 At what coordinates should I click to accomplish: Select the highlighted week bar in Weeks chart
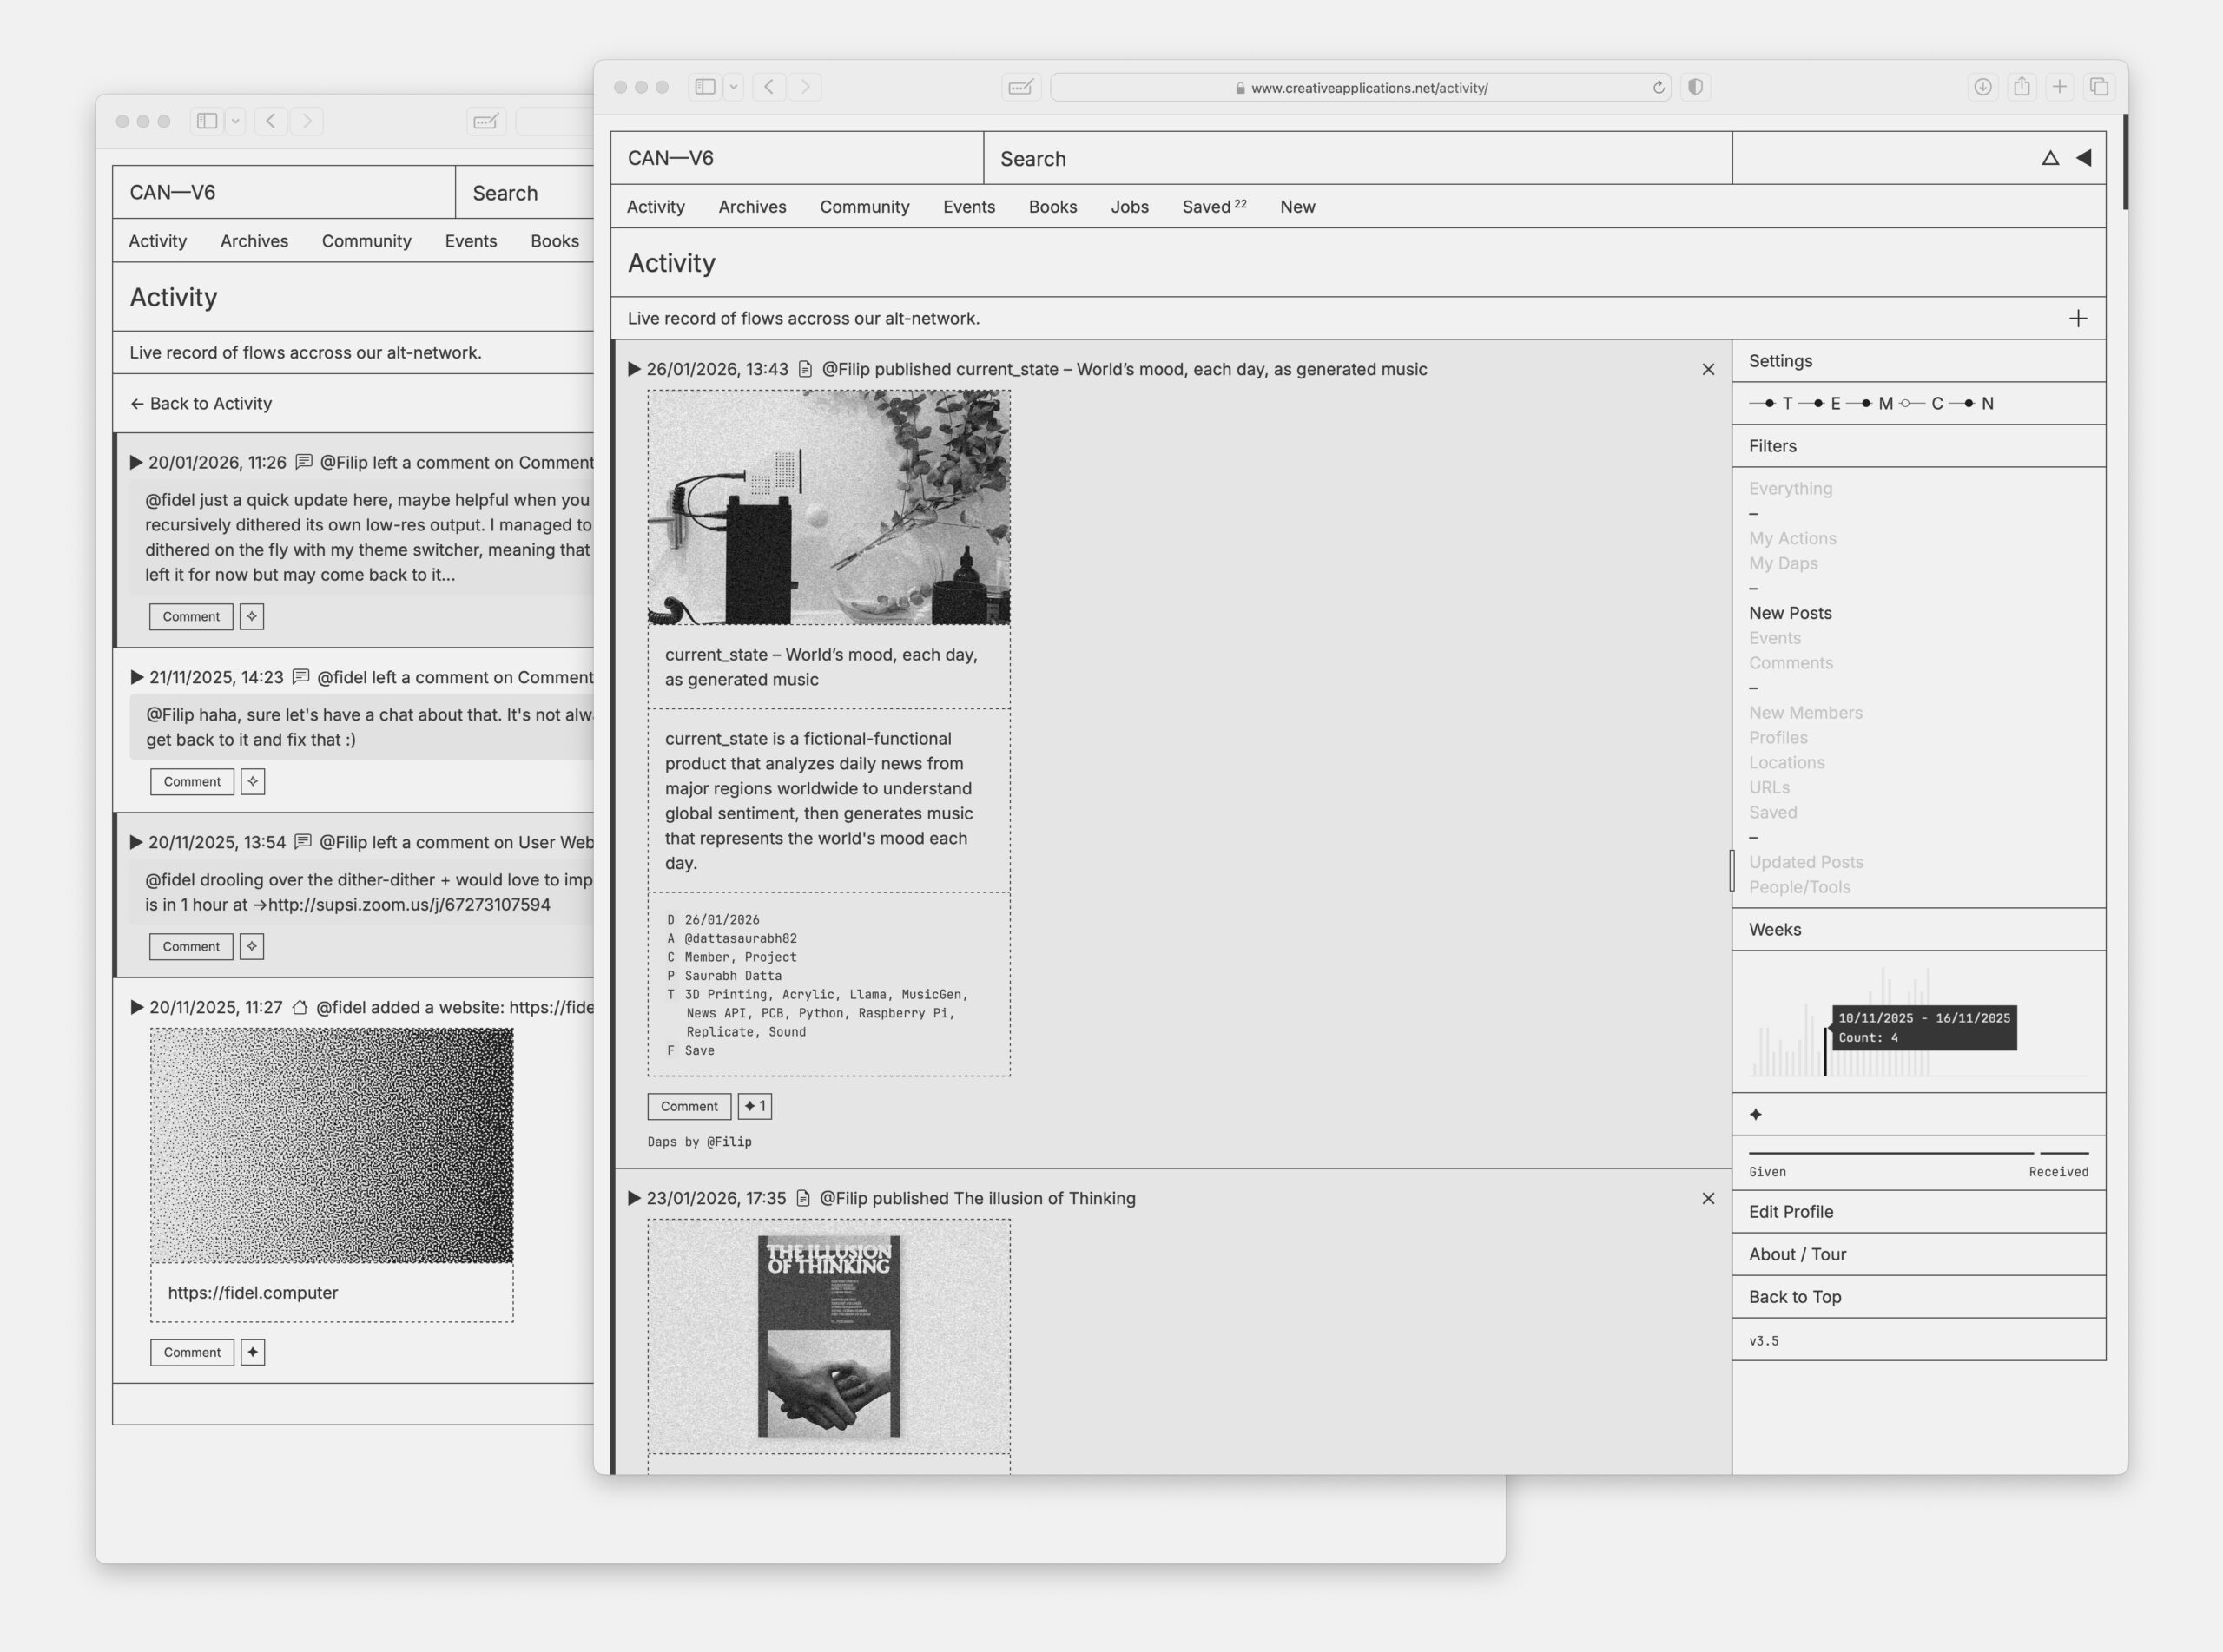click(1825, 1050)
